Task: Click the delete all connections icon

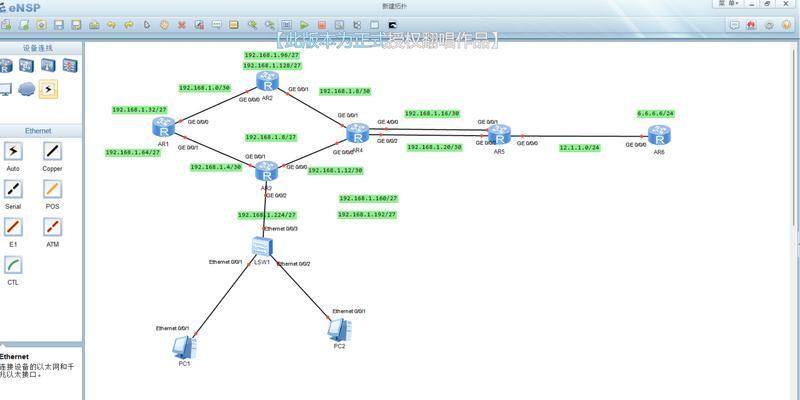Action: tap(199, 24)
